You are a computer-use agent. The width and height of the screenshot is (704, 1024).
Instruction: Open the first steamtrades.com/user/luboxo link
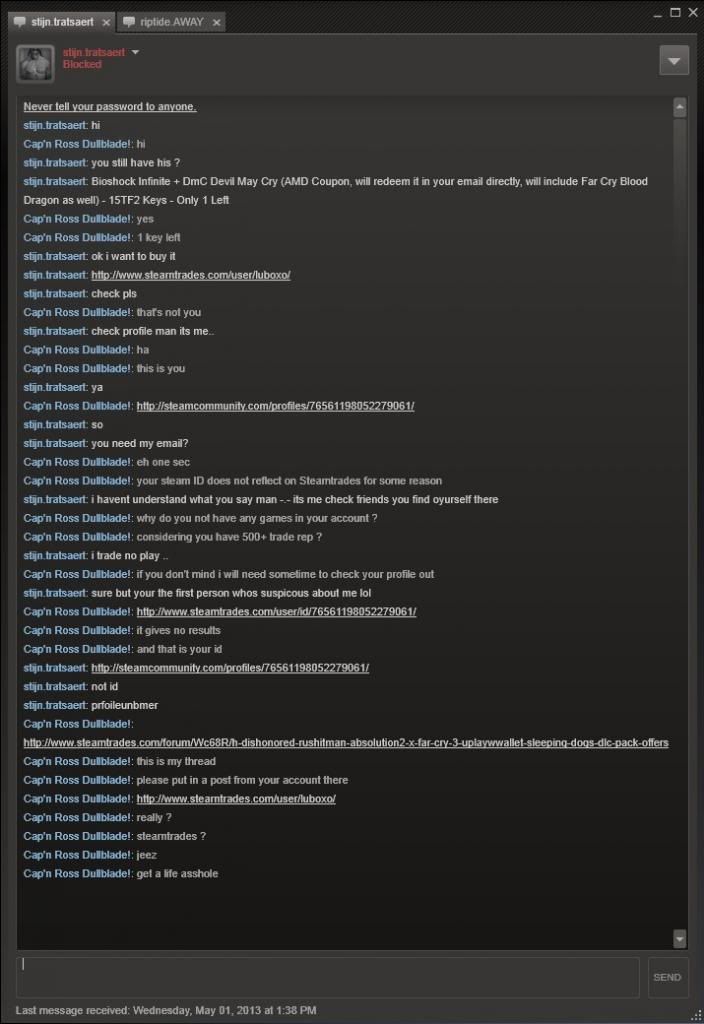(x=191, y=275)
